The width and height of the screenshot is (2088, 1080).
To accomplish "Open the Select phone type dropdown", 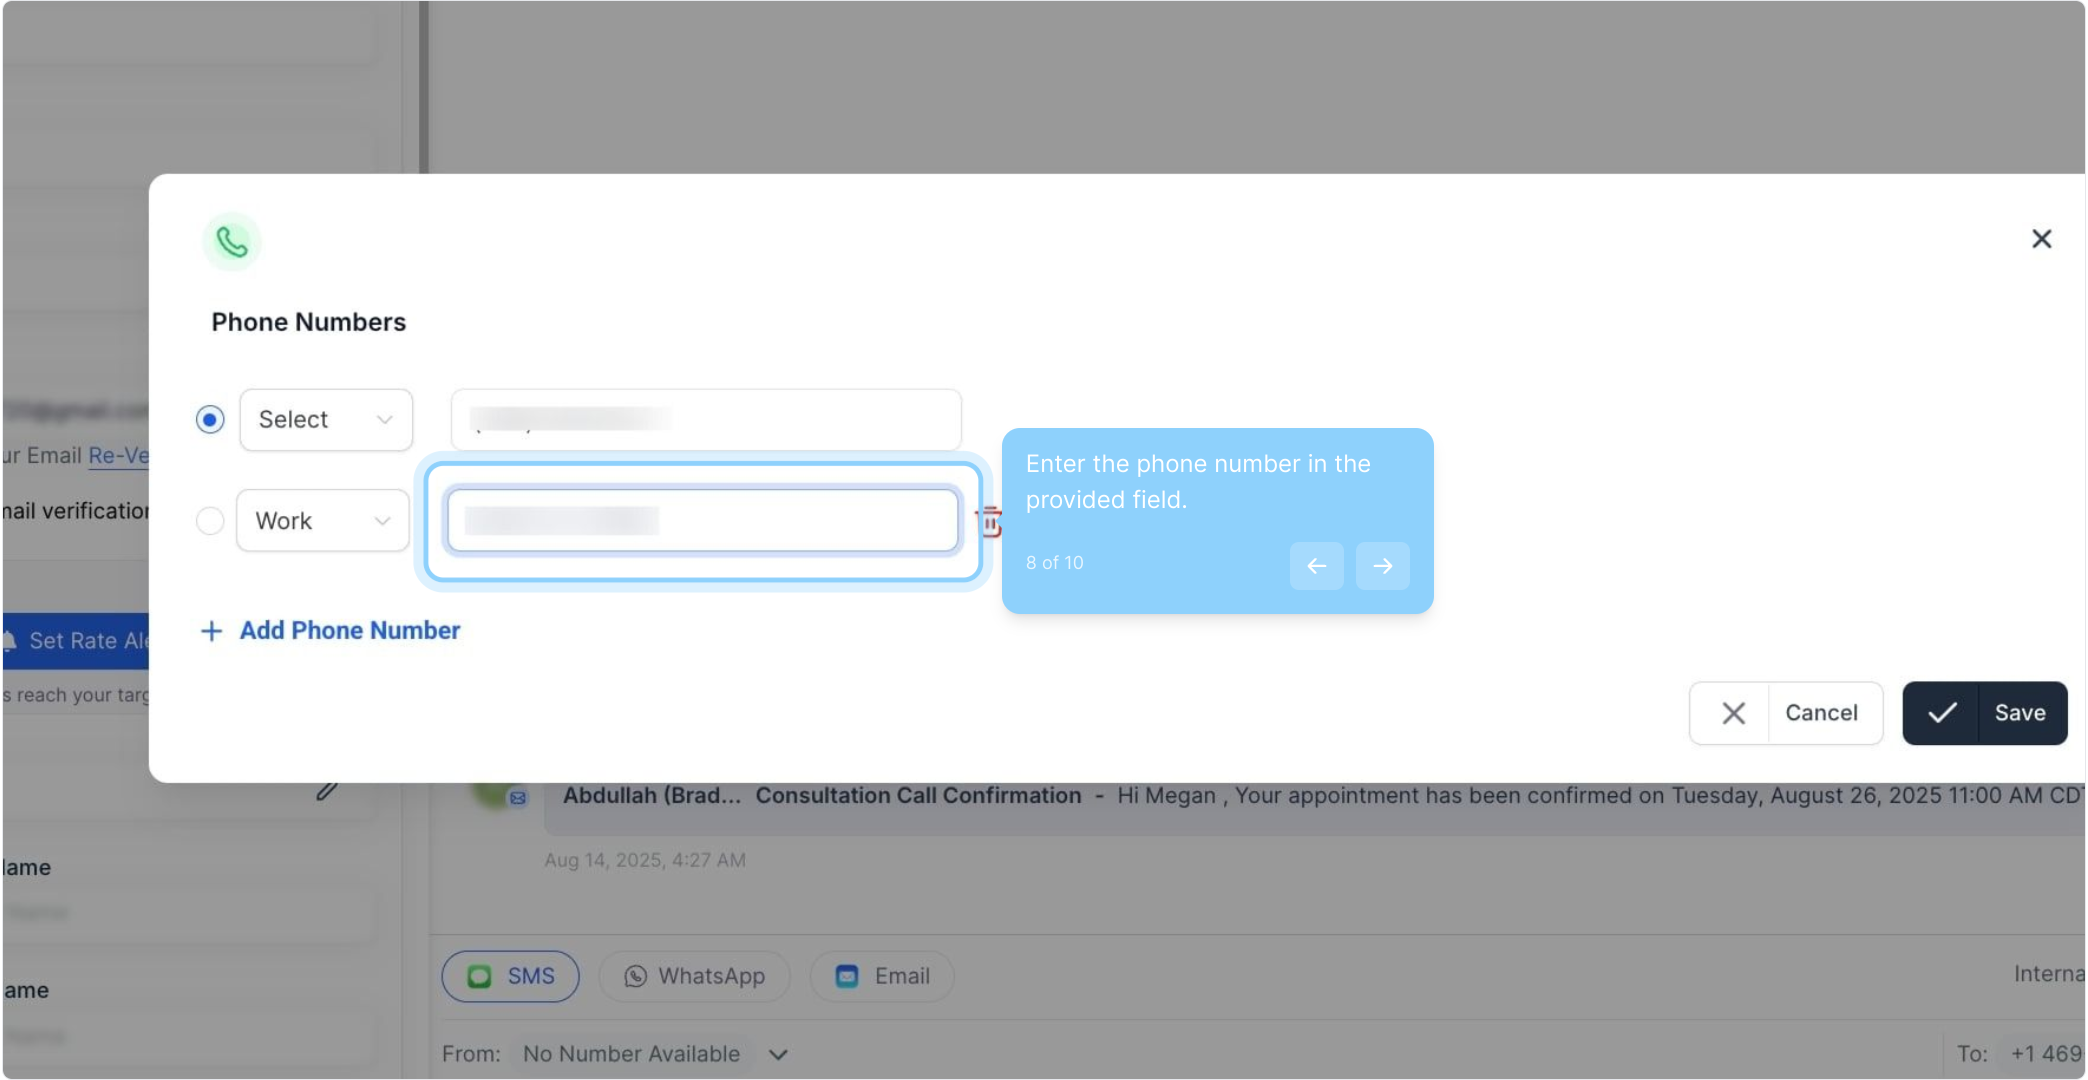I will (x=326, y=420).
